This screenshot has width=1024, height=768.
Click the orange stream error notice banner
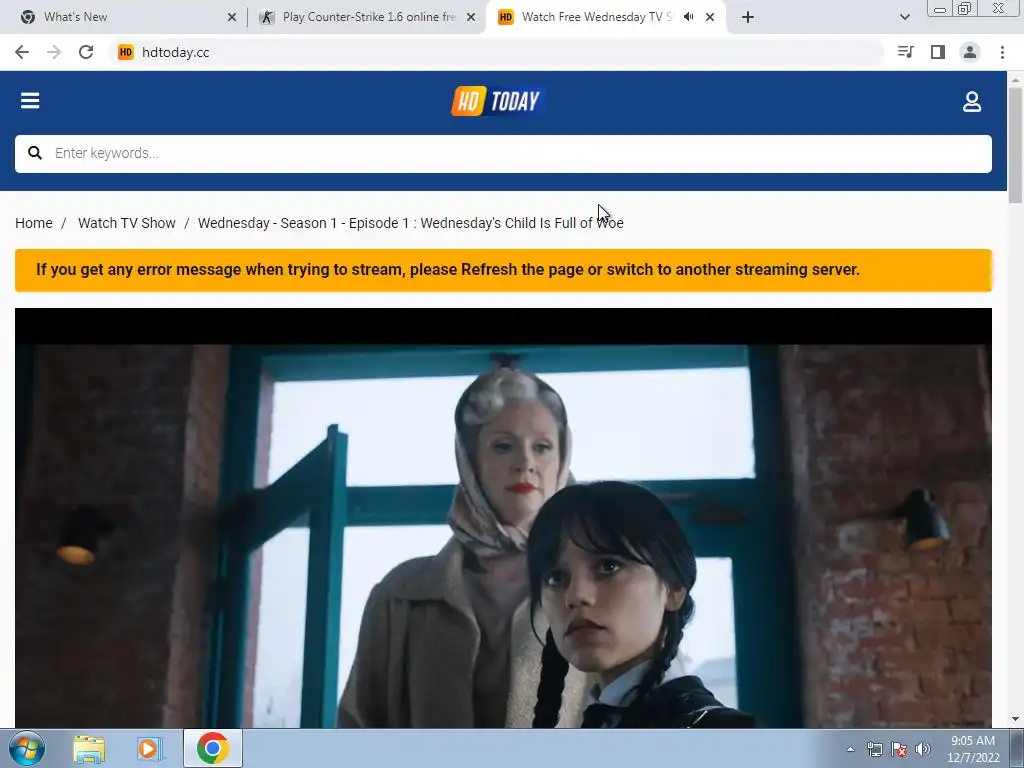click(503, 270)
